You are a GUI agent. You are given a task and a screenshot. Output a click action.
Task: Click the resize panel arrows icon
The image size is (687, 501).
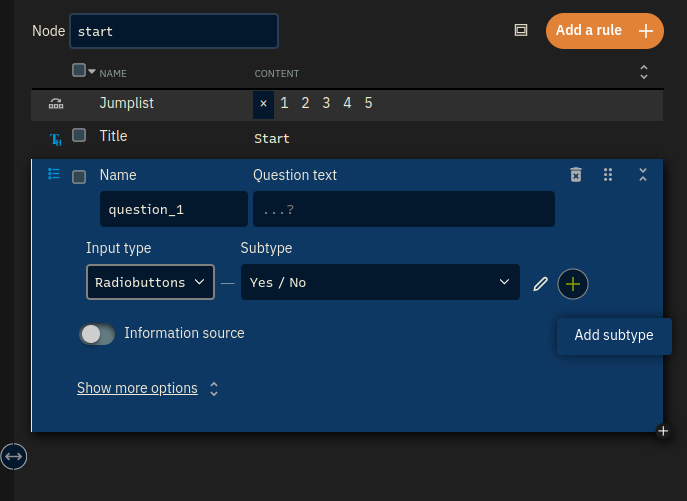pos(14,456)
